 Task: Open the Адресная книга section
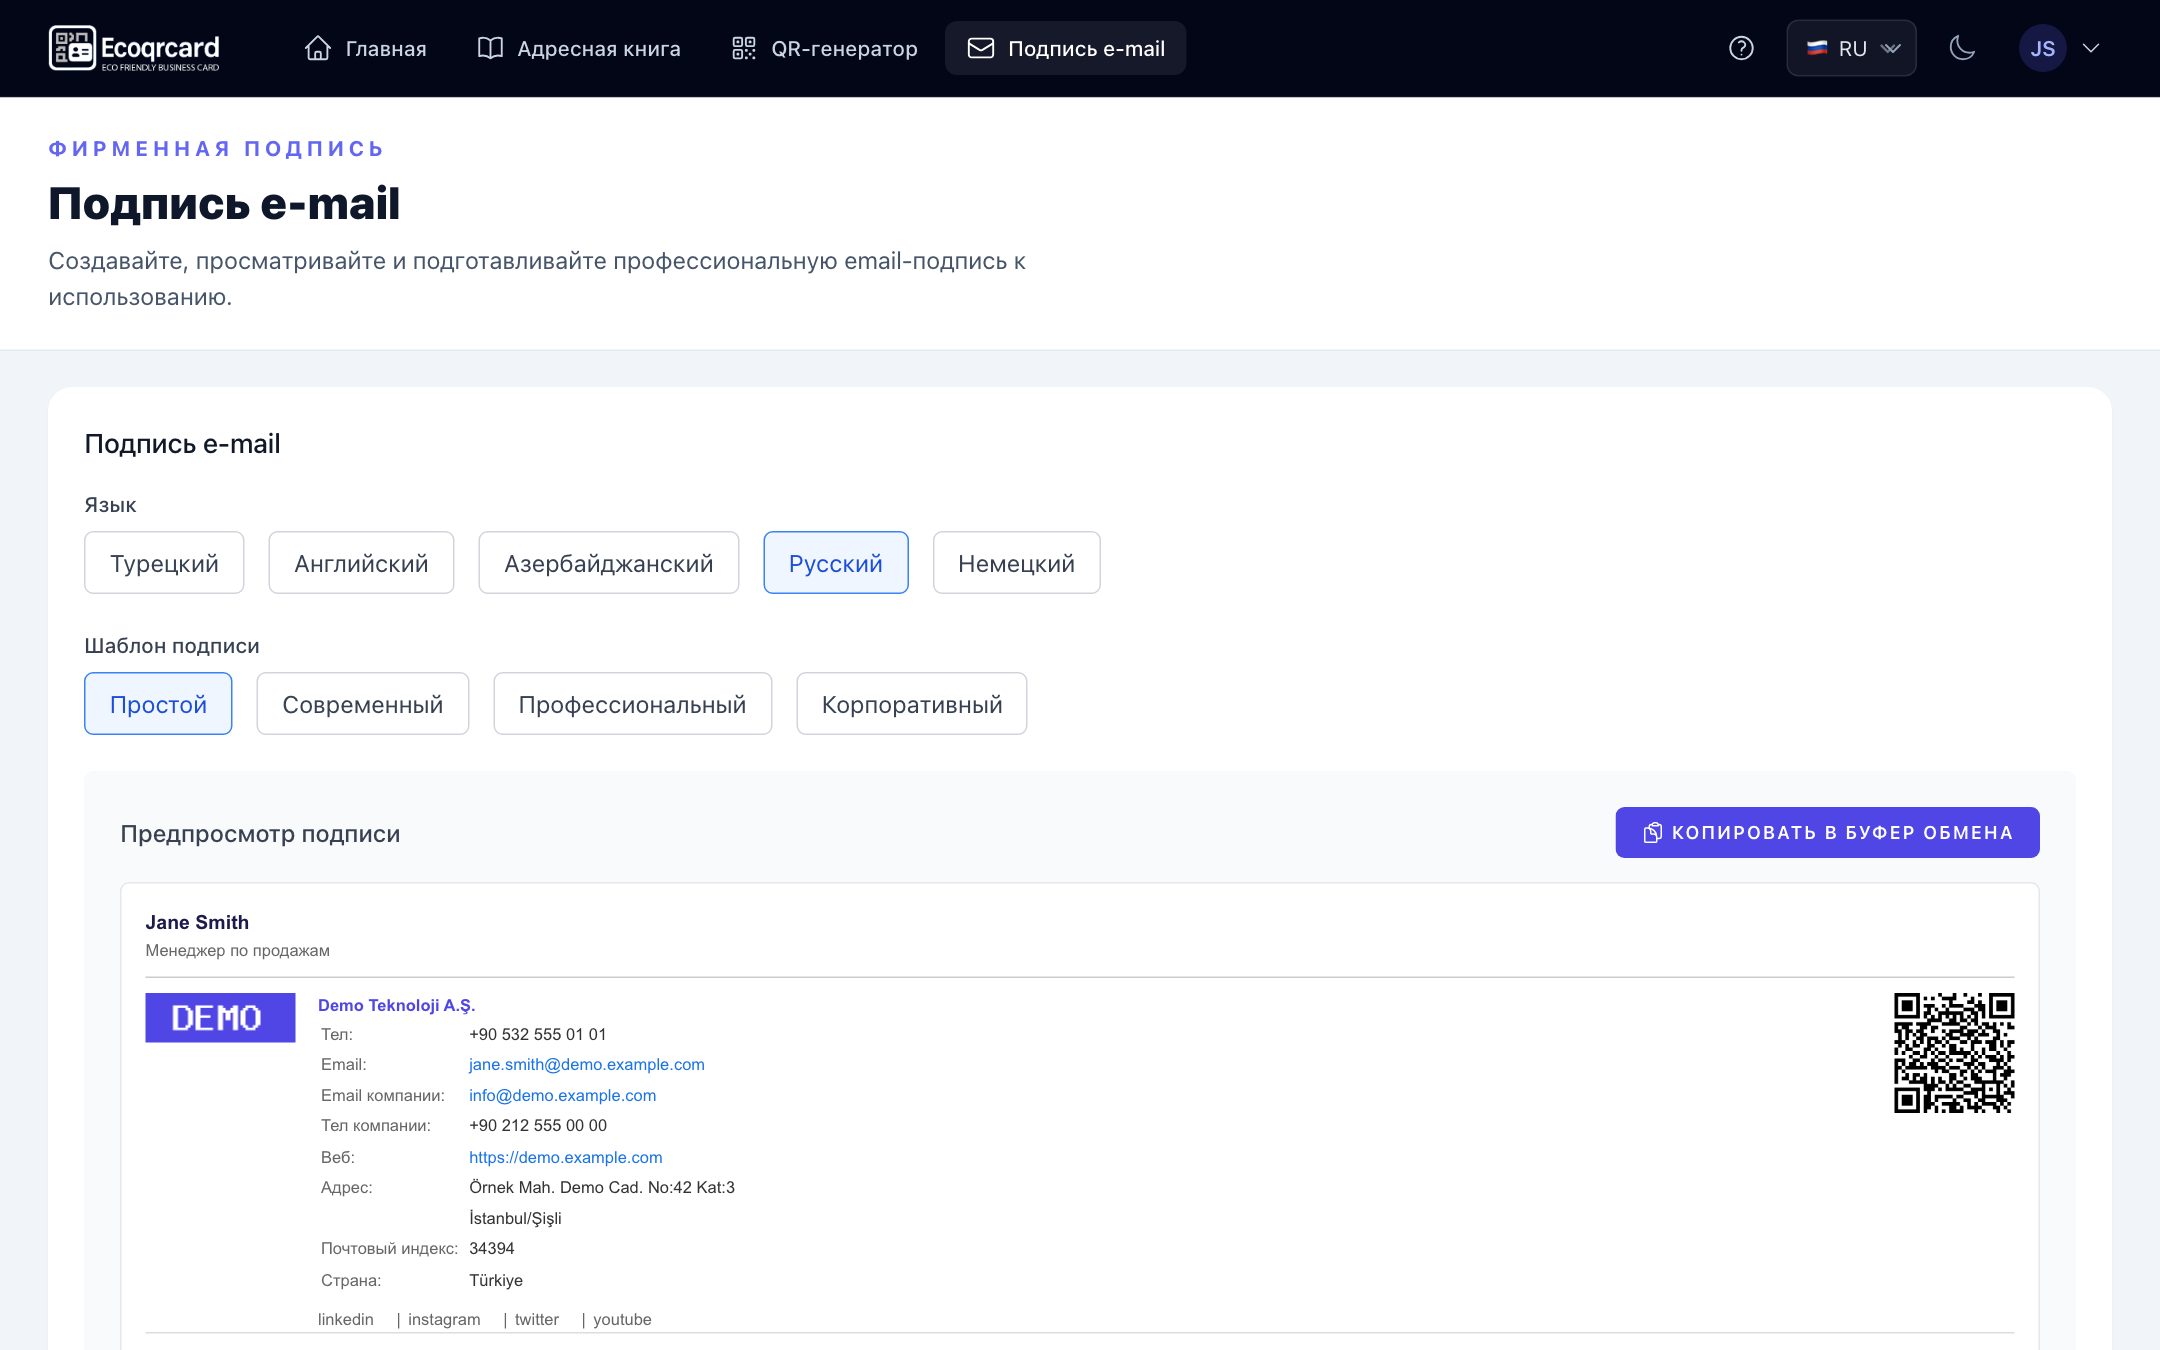(x=579, y=48)
